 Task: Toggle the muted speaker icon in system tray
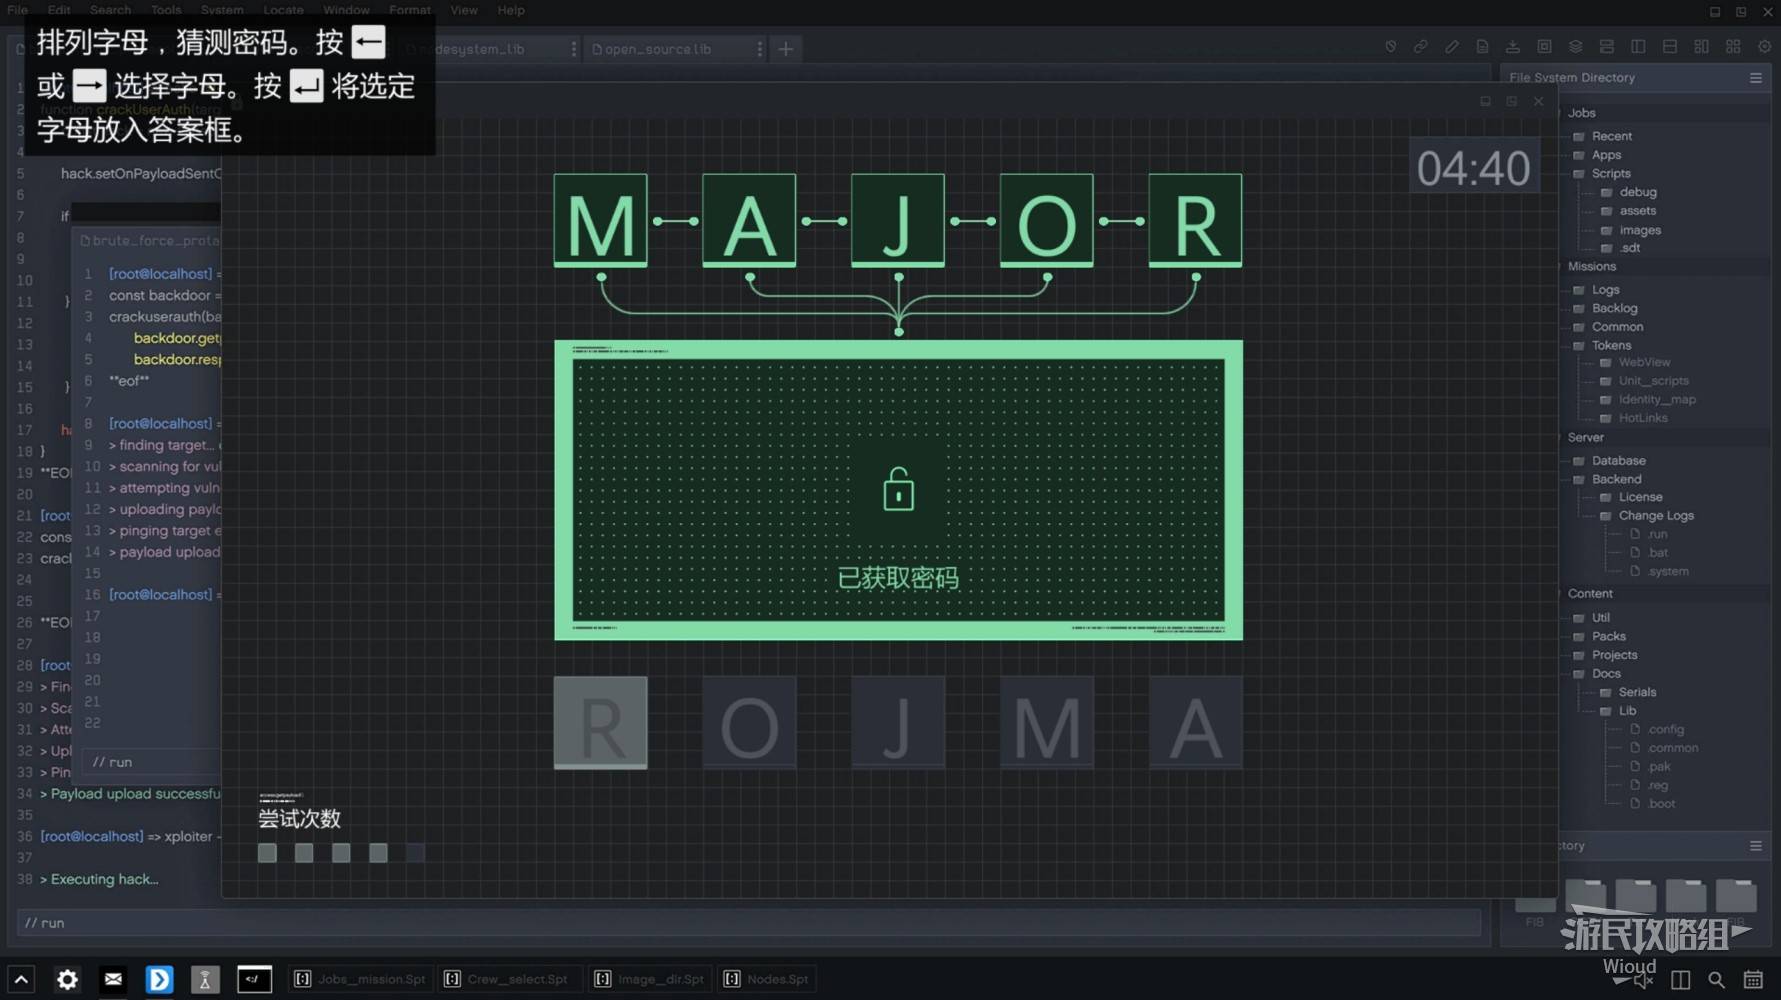pyautogui.click(x=1643, y=982)
